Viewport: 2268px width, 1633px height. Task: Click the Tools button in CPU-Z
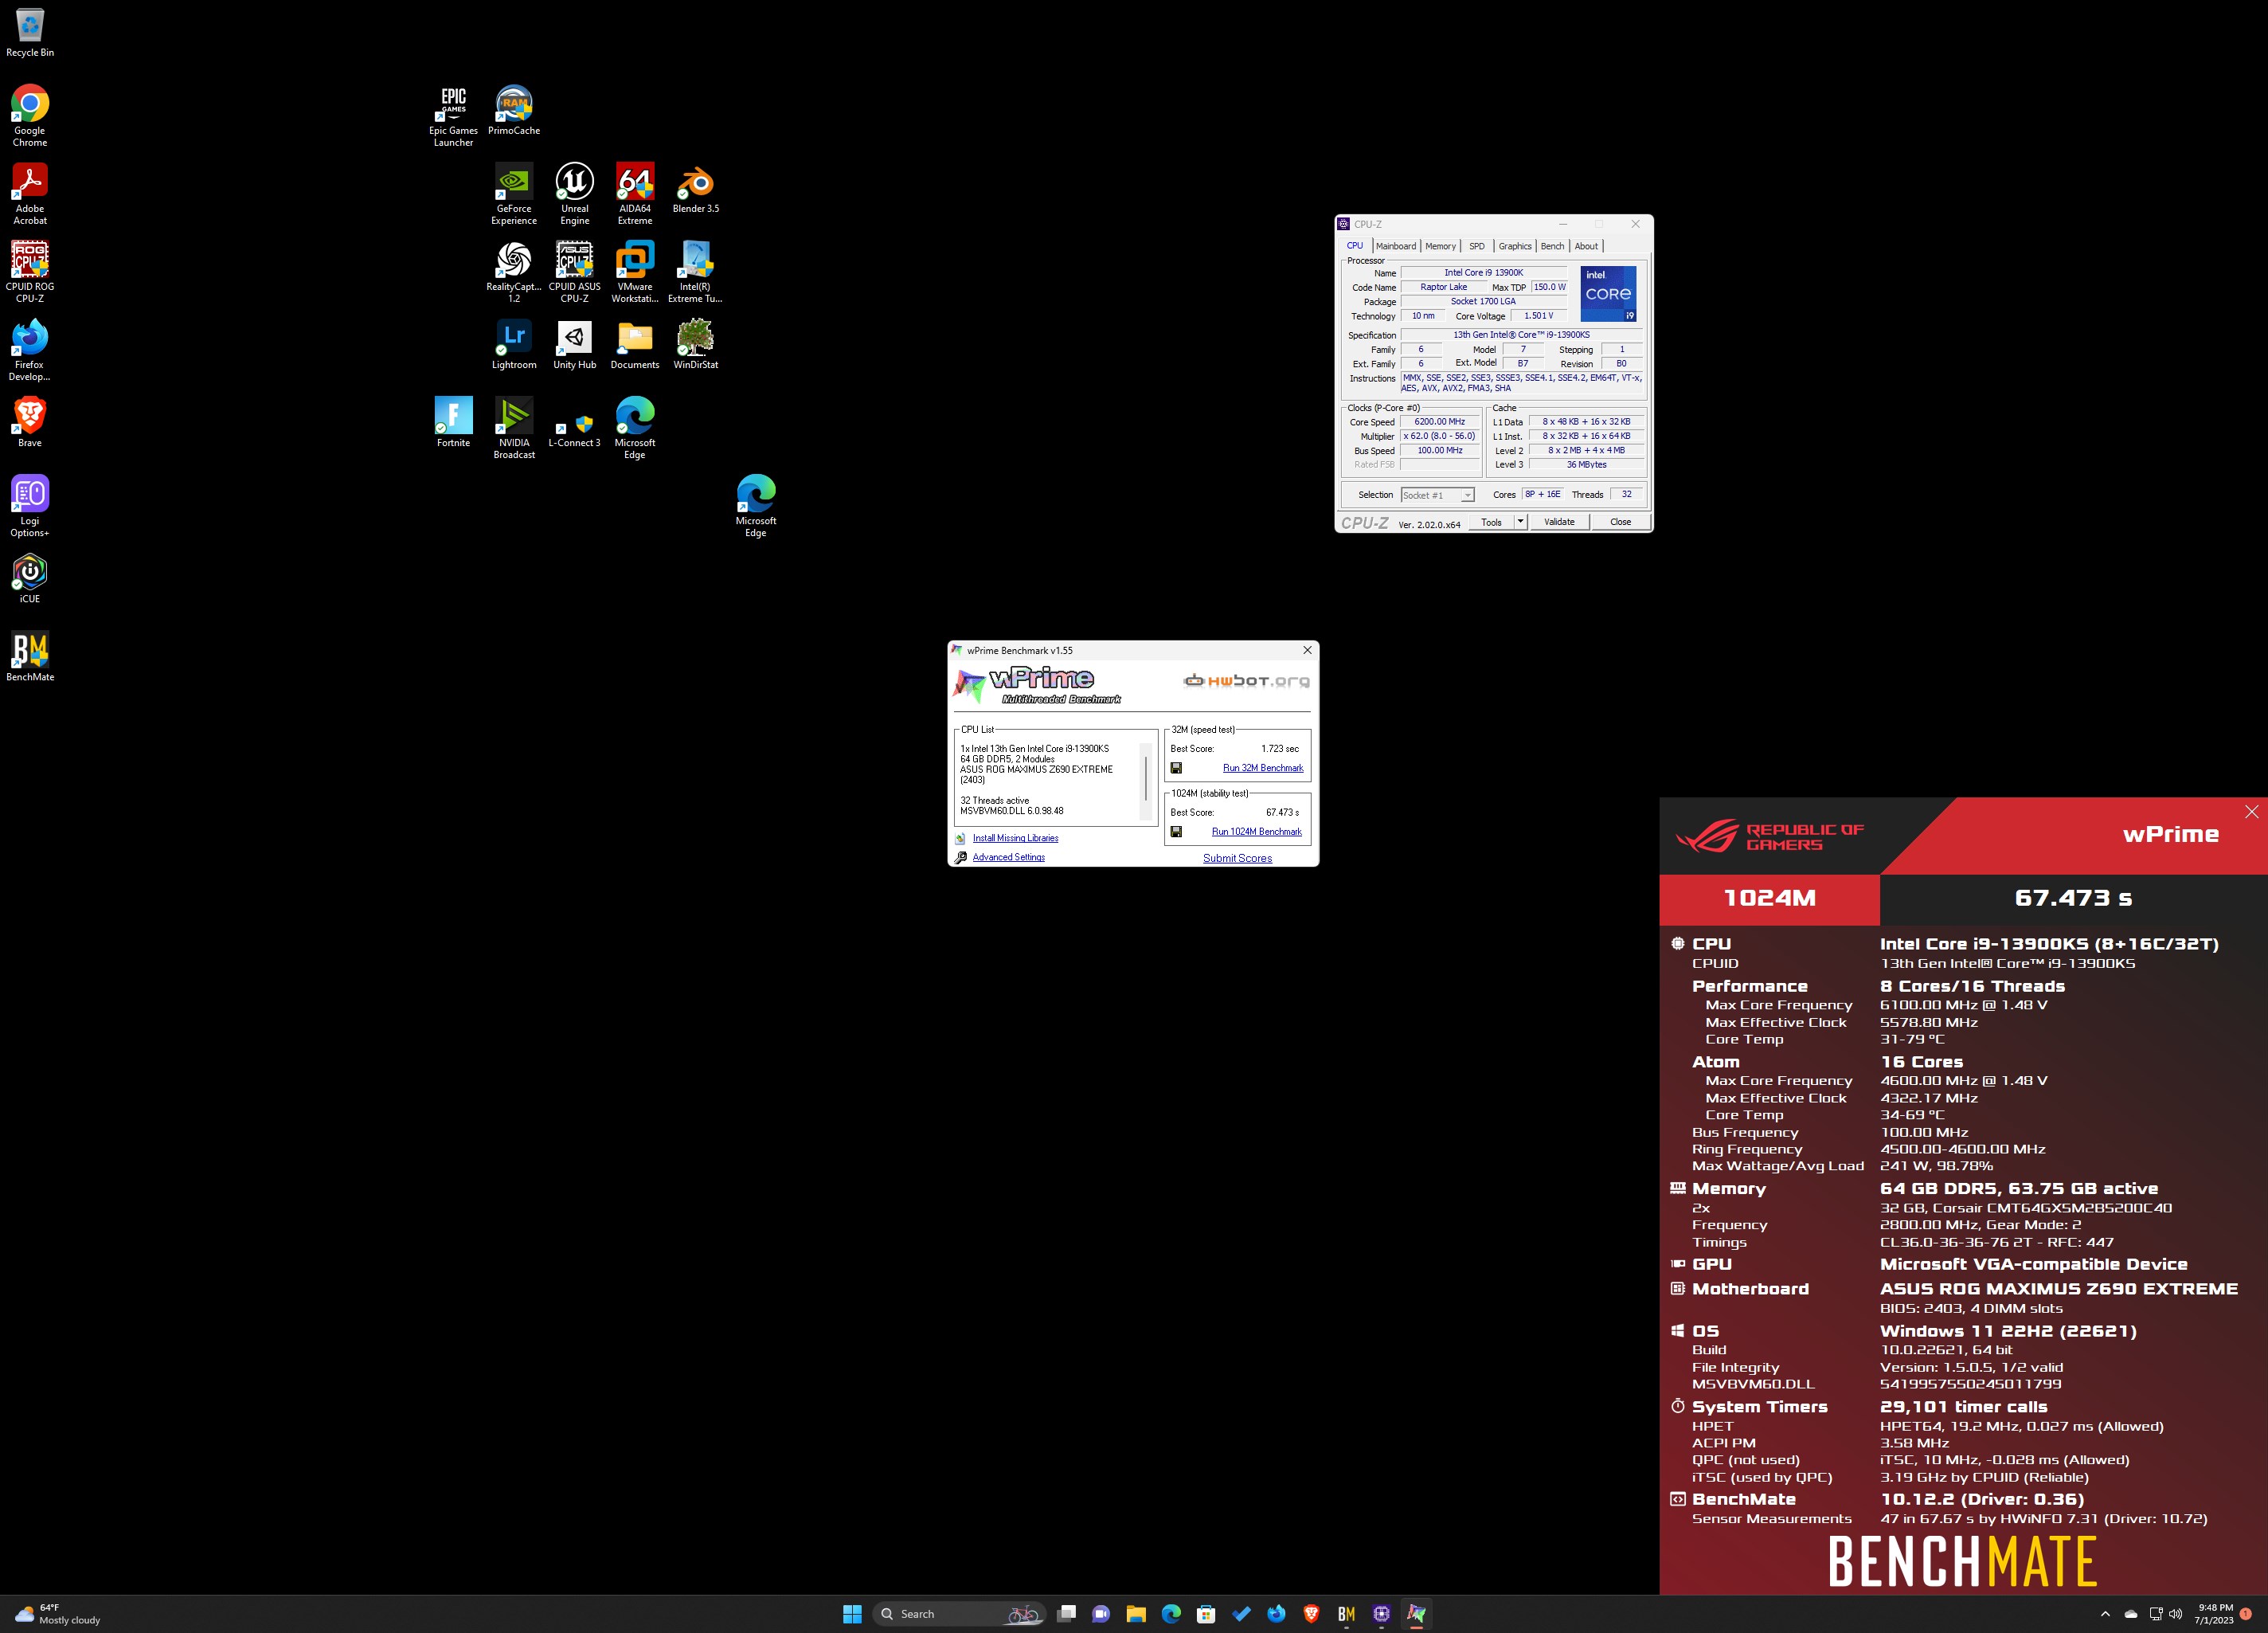tap(1491, 522)
